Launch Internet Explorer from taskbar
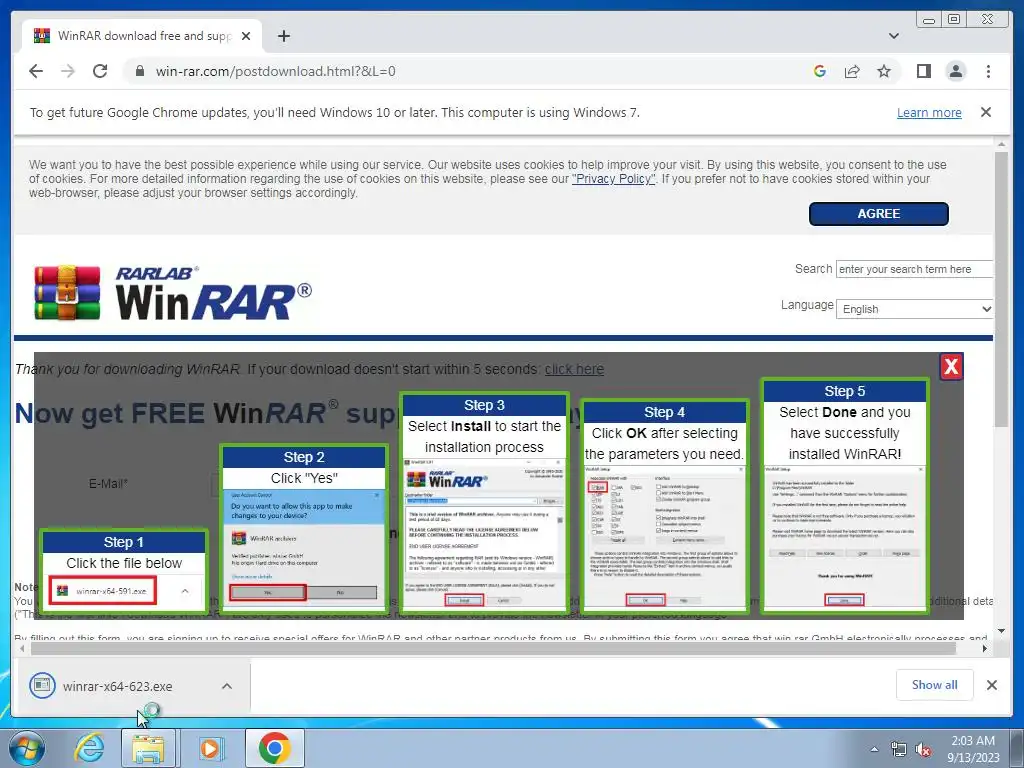The image size is (1024, 768). click(89, 748)
